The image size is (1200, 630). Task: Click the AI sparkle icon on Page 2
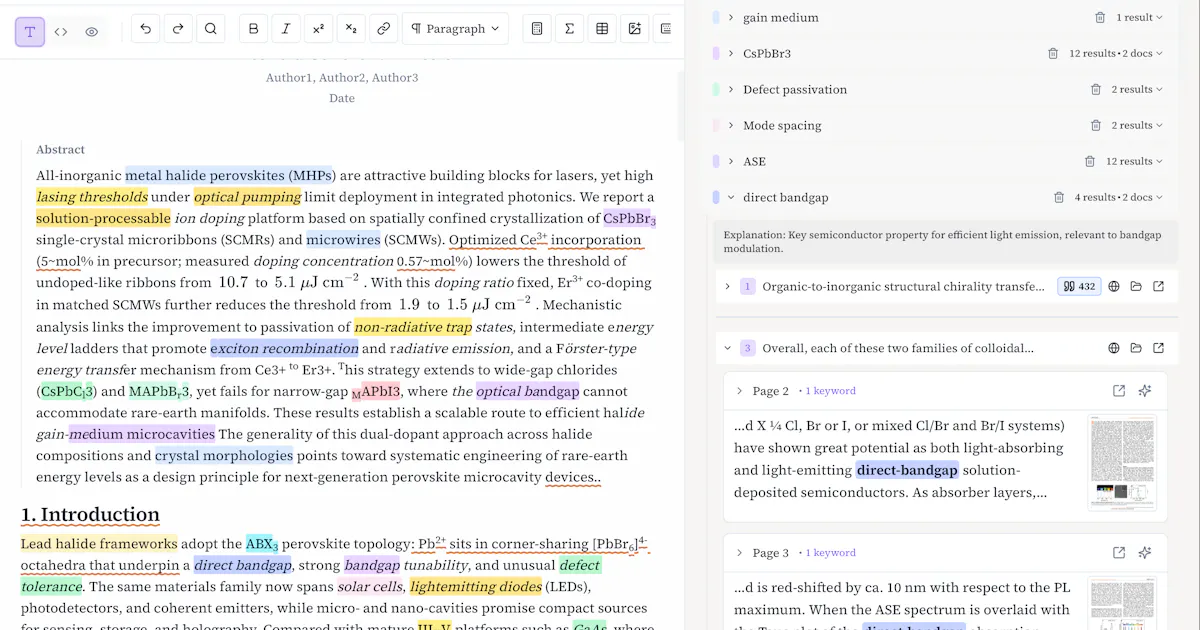1145,391
